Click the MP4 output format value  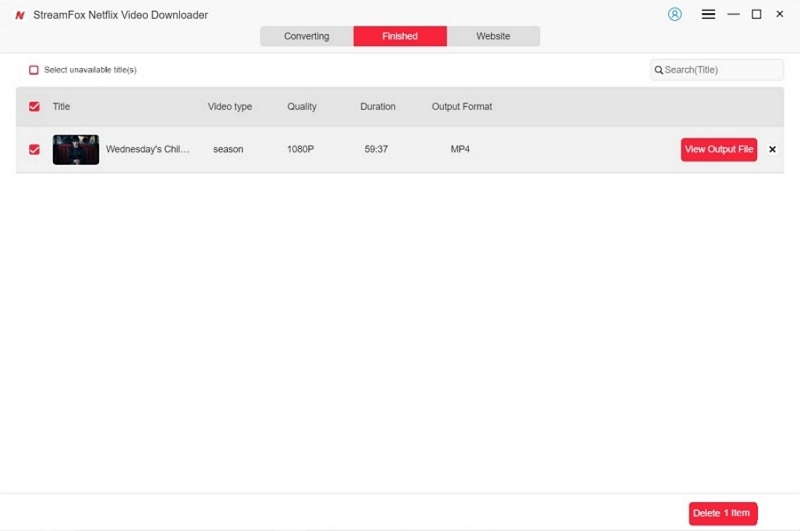click(460, 149)
